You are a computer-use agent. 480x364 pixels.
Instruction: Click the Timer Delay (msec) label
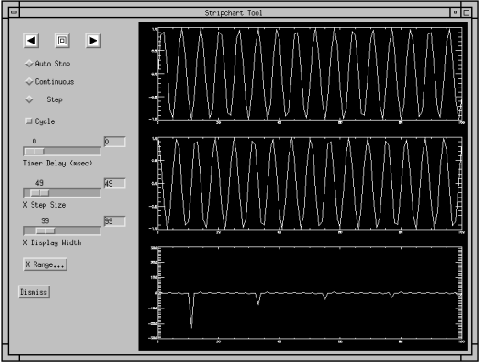click(x=57, y=163)
